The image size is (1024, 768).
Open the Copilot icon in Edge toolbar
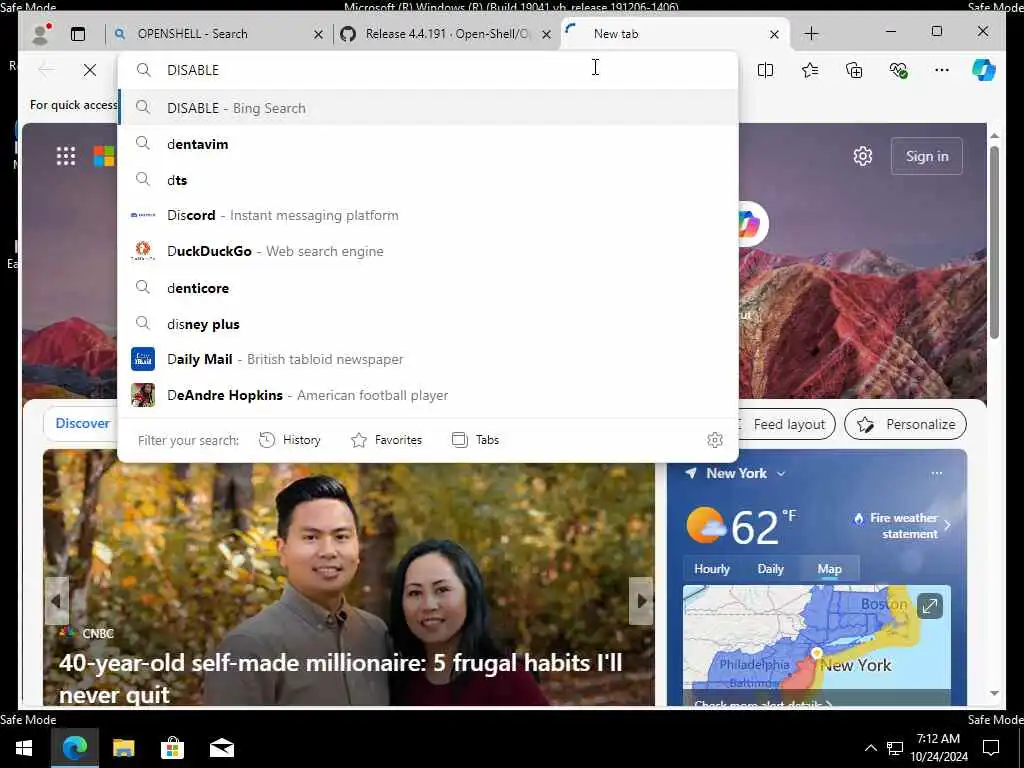[984, 70]
